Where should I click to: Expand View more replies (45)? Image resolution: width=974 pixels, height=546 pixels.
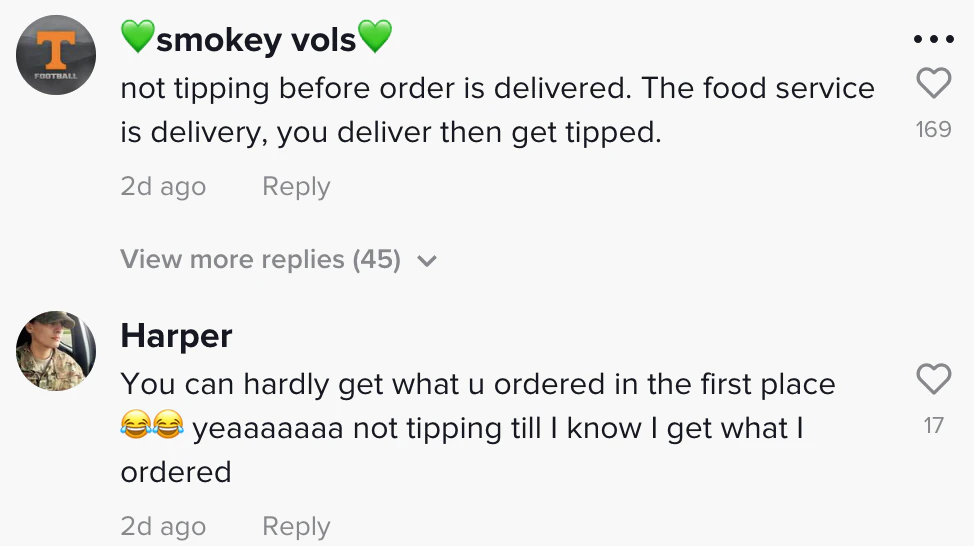pos(261,260)
